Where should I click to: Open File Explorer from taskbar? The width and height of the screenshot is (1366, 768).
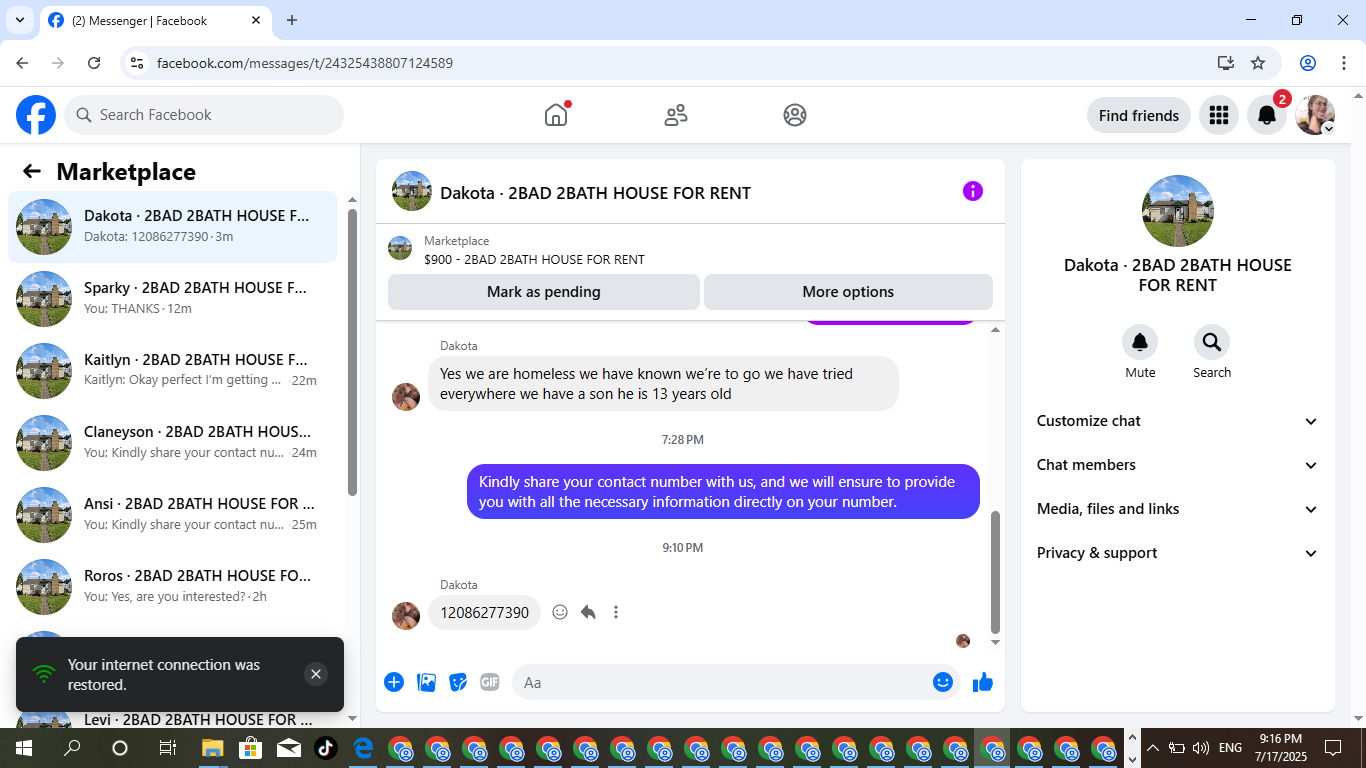point(212,748)
